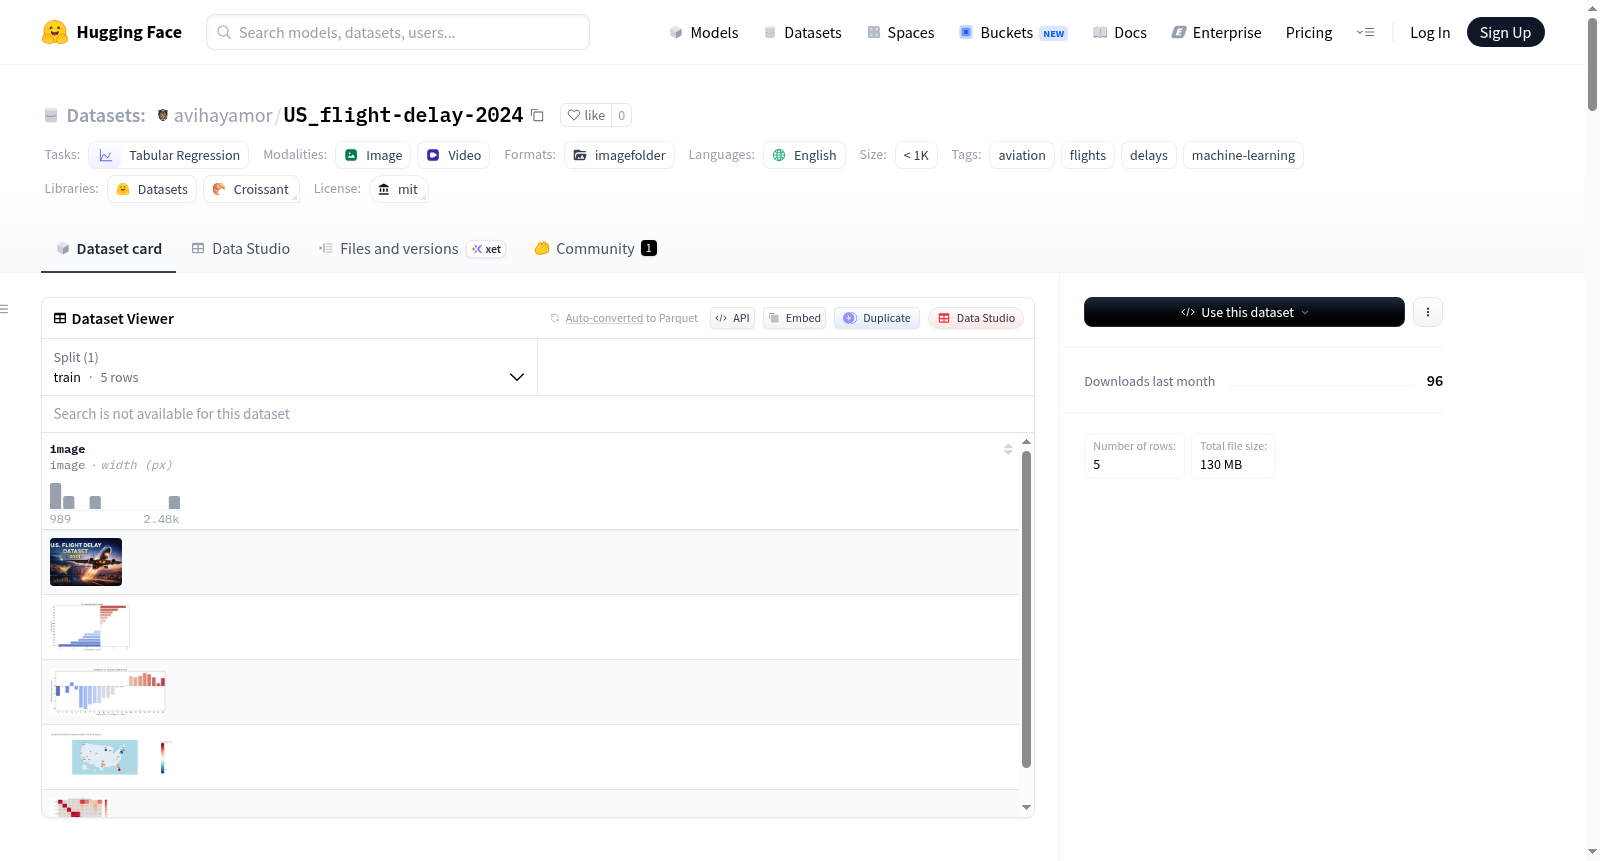Click the Datasets library tag

pos(152,189)
